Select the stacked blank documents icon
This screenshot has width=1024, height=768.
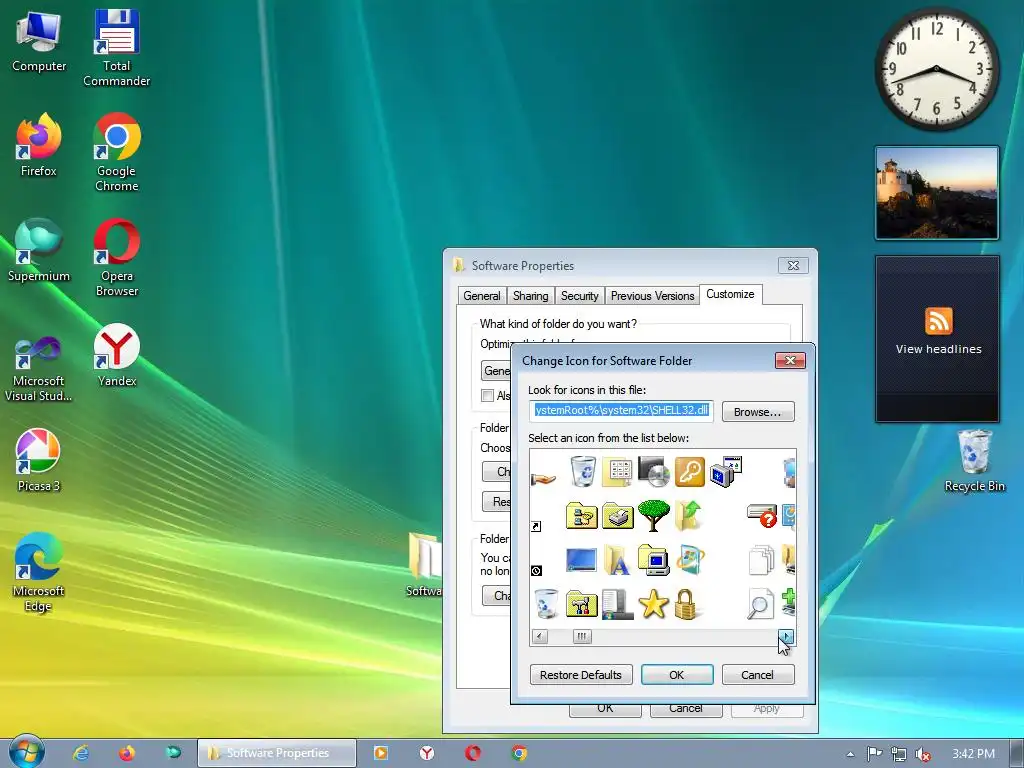pos(761,560)
